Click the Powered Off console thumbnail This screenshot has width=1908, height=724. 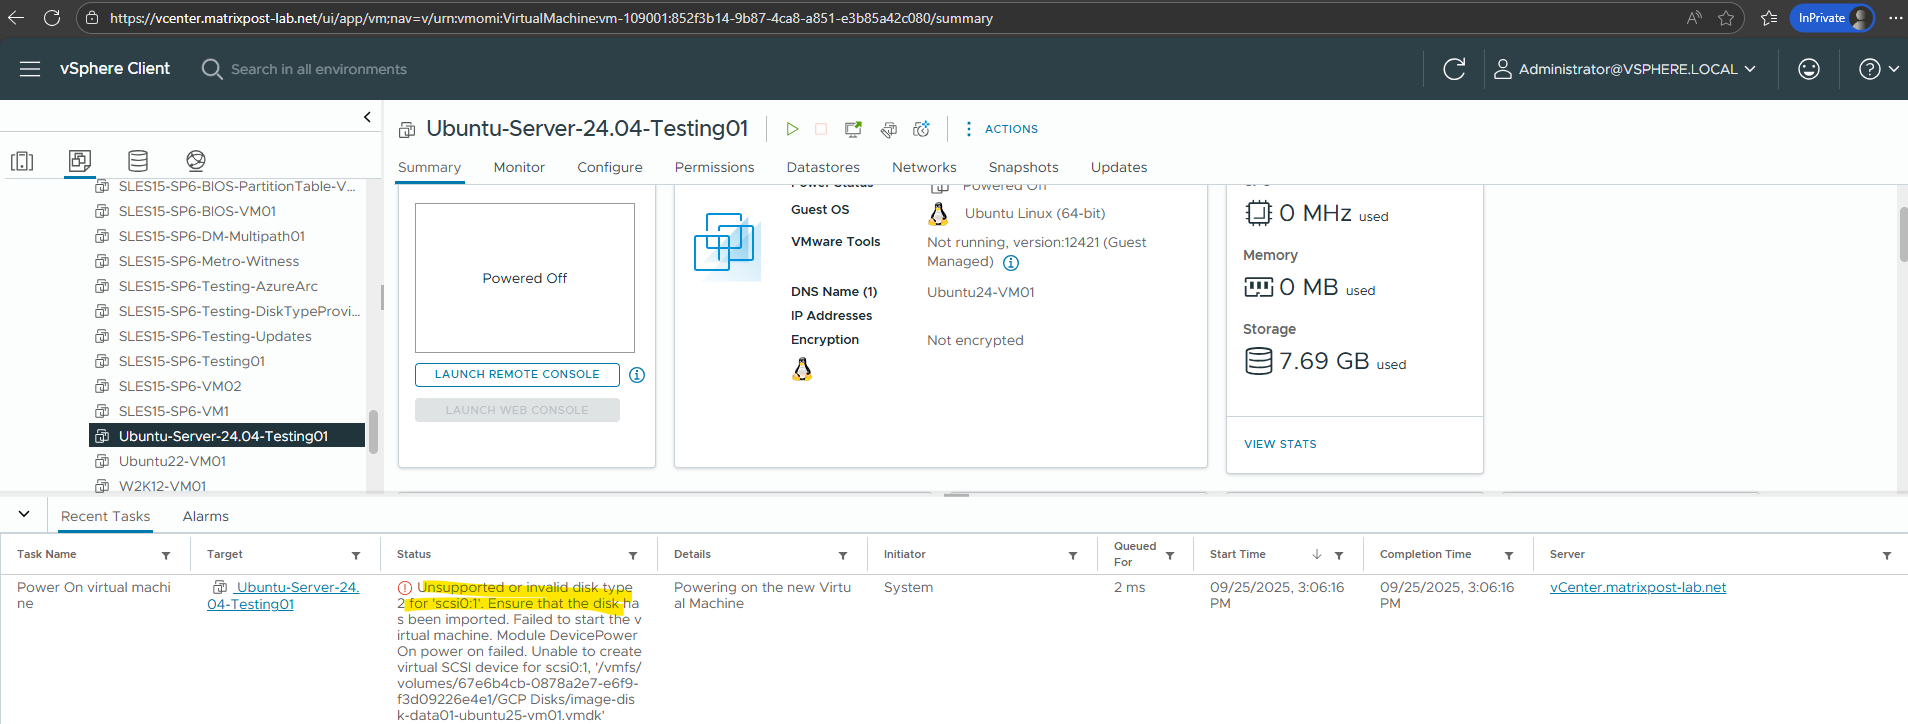pyautogui.click(x=525, y=278)
